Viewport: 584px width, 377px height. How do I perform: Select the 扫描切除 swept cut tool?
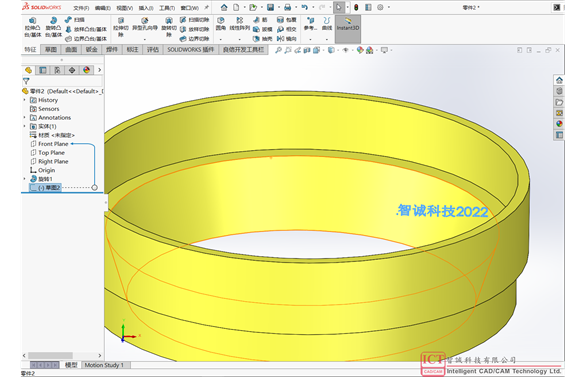[194, 20]
